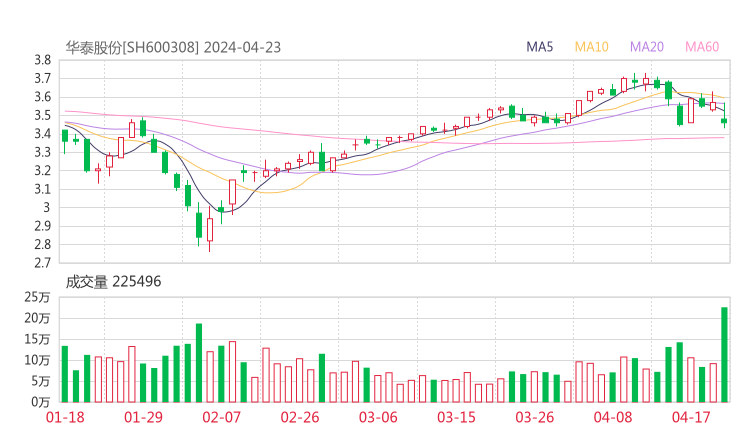Click the first green volume bar above the 01-18 label
740x440 pixels.
[65, 374]
